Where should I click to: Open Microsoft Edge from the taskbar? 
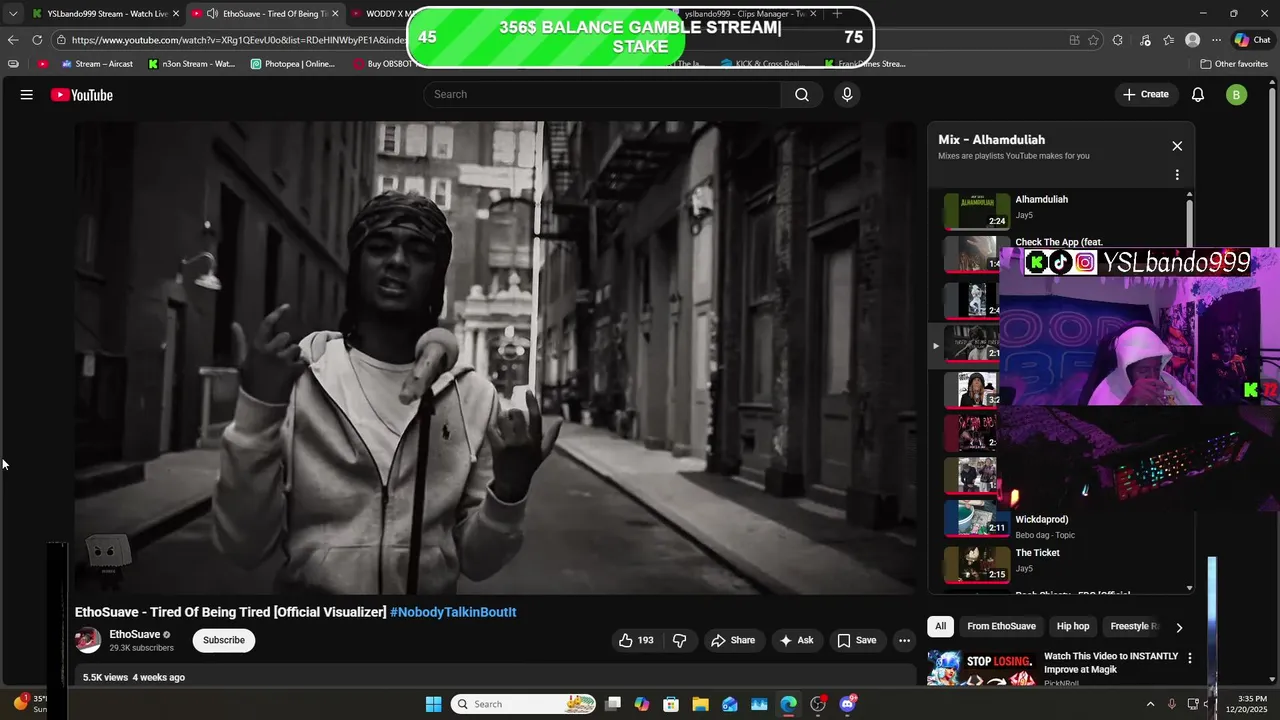(x=789, y=704)
